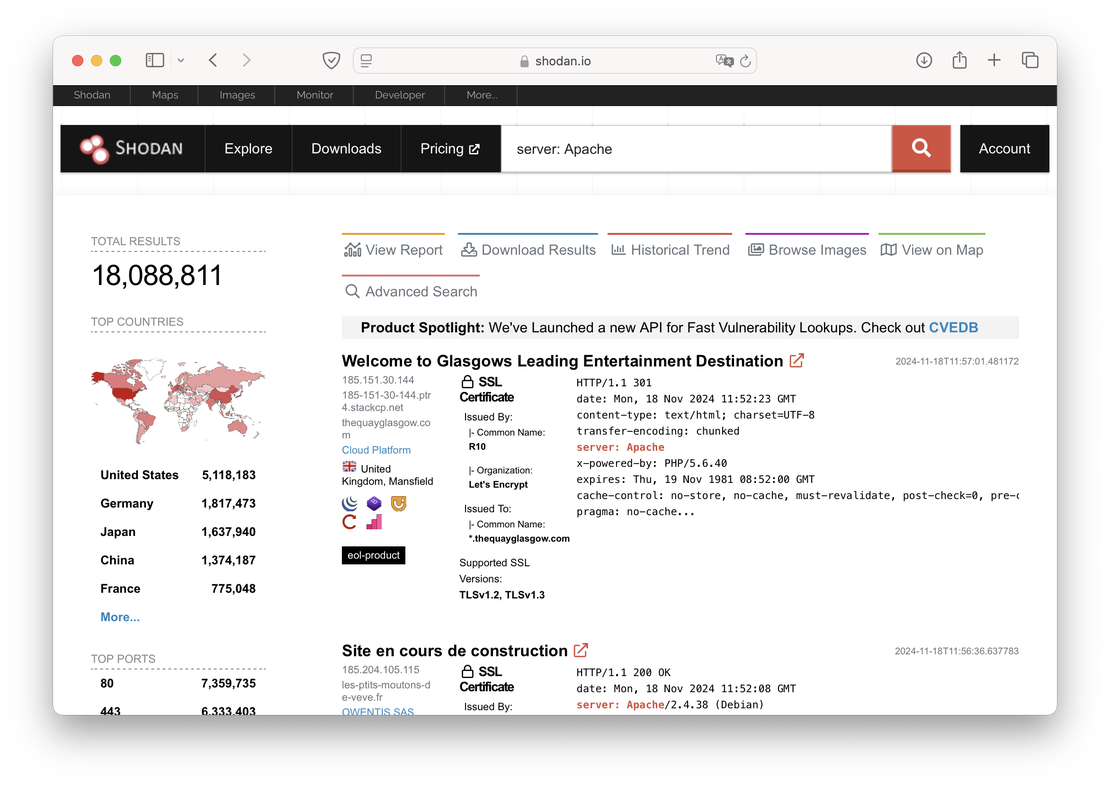This screenshot has width=1110, height=785.
Task: Switch to the Monitor tab
Action: point(314,95)
